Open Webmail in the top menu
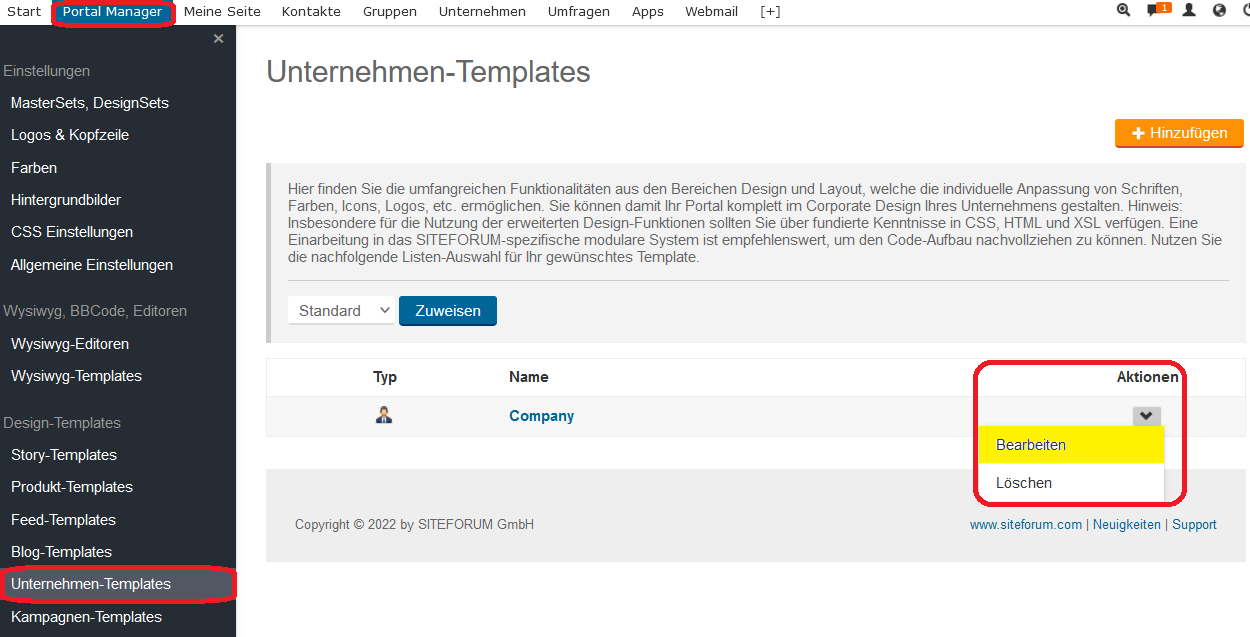Image resolution: width=1250 pixels, height=637 pixels. [x=711, y=12]
